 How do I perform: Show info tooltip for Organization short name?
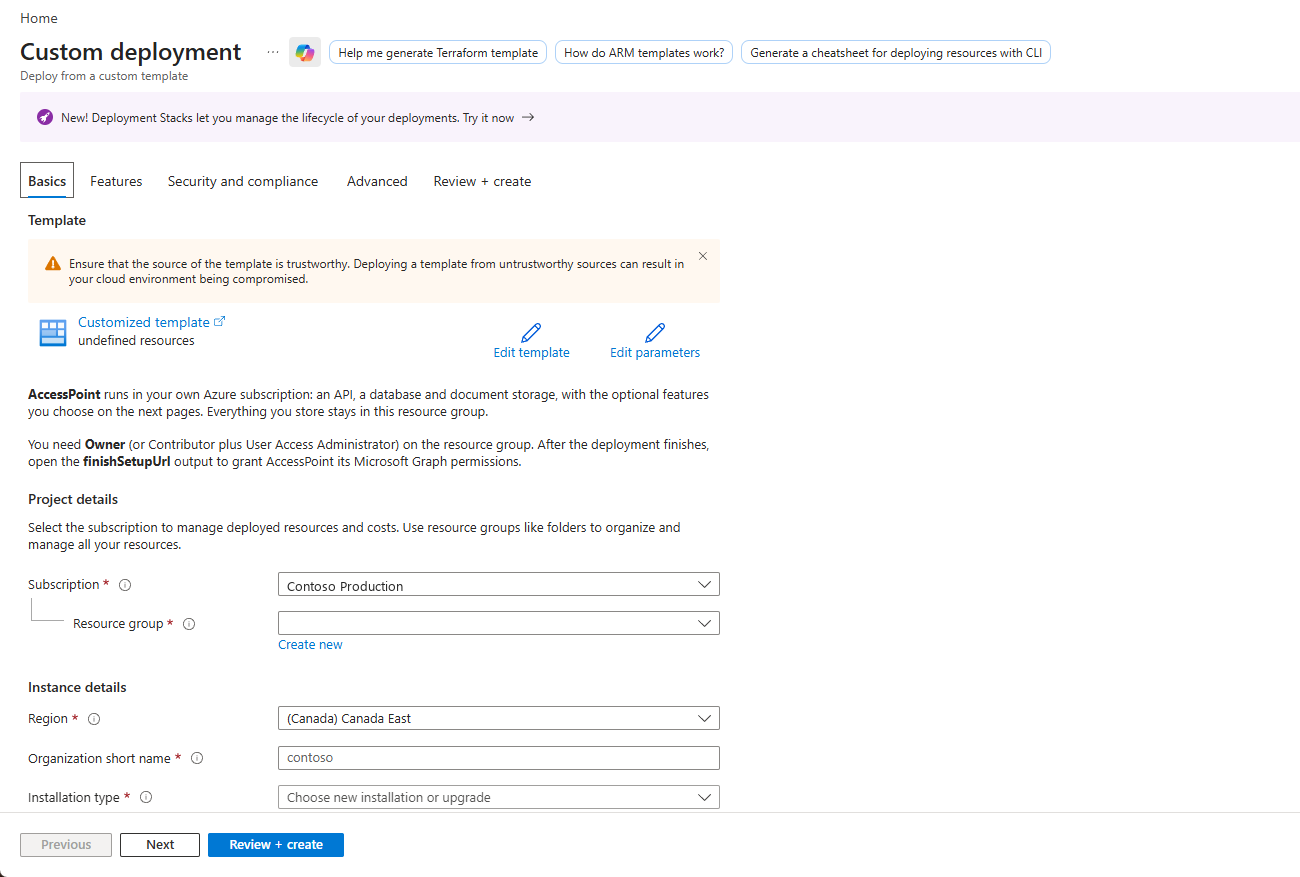pos(197,758)
